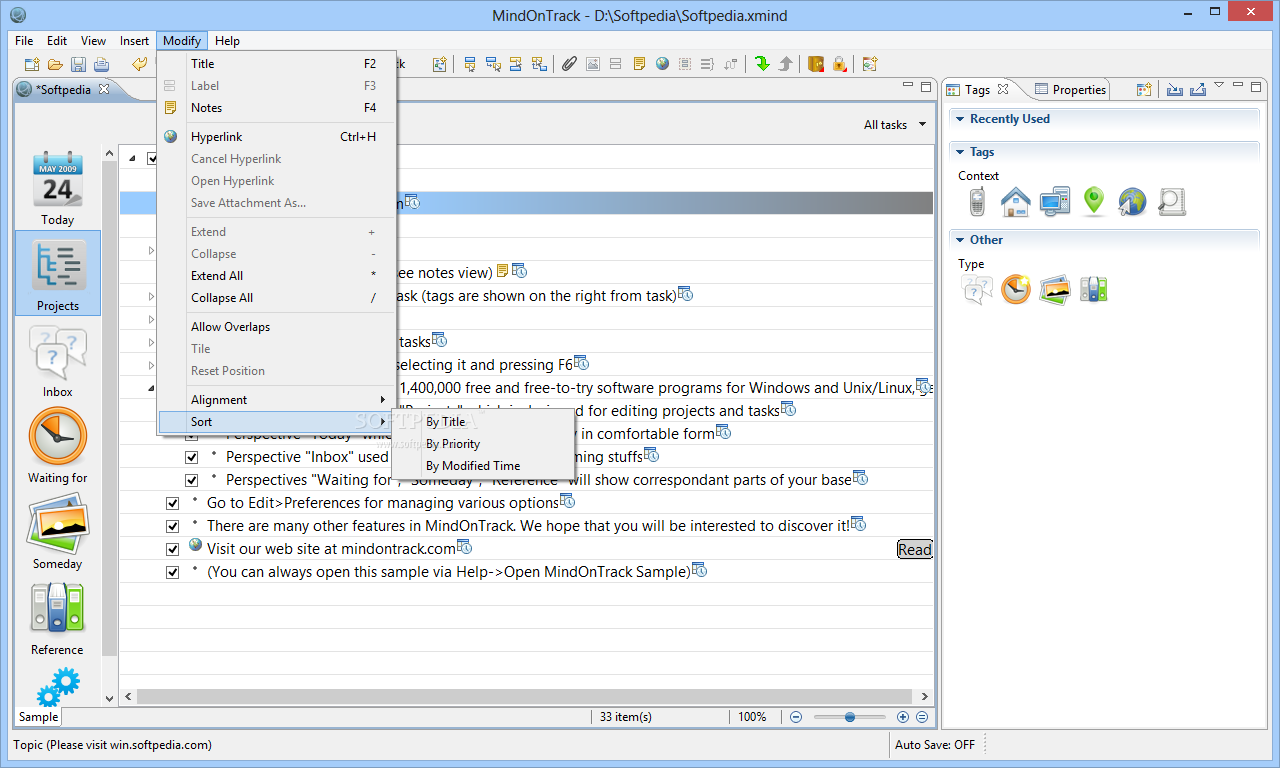The height and width of the screenshot is (768, 1280).
Task: Adjust the zoom slider in status bar
Action: [x=850, y=717]
